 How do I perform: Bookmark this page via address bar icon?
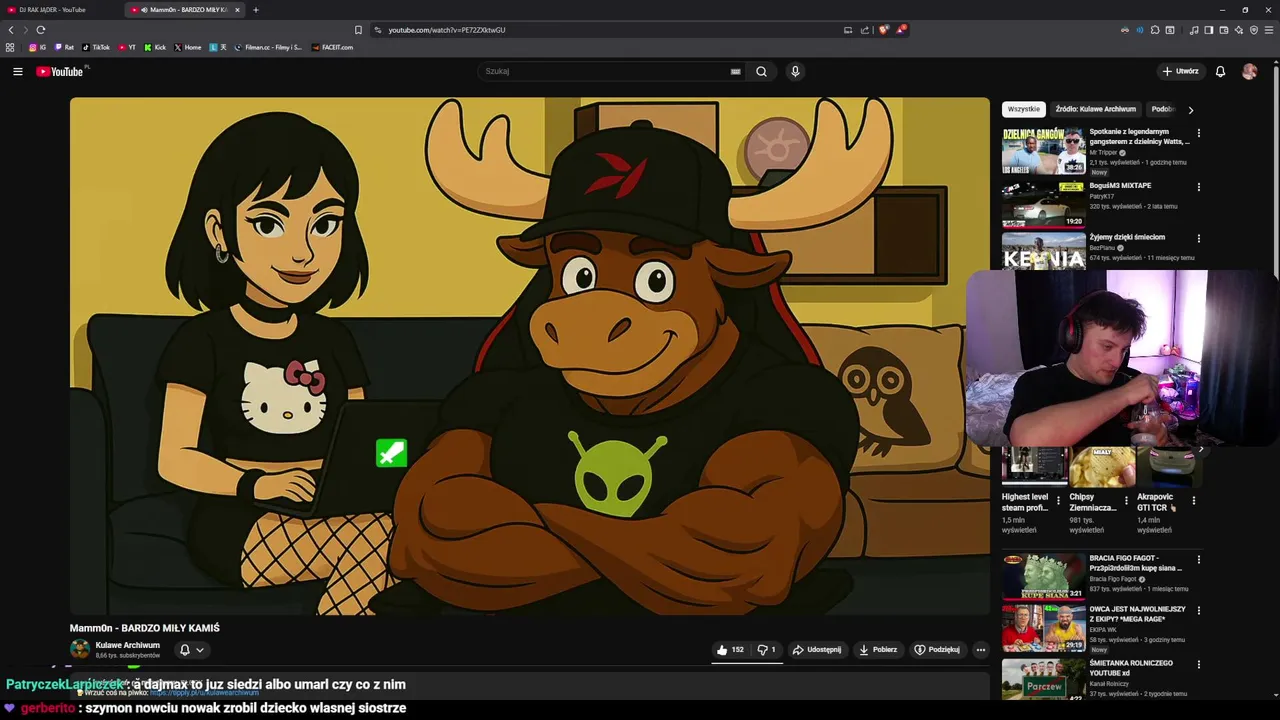tap(358, 30)
